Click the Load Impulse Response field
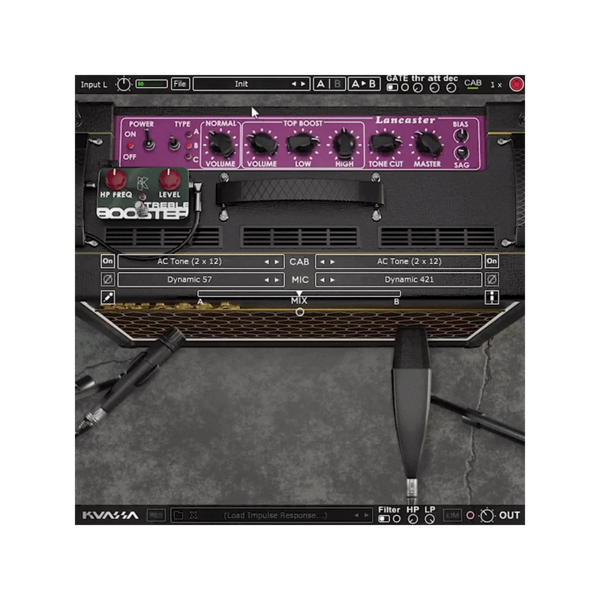The width and height of the screenshot is (600, 600). pos(275,515)
